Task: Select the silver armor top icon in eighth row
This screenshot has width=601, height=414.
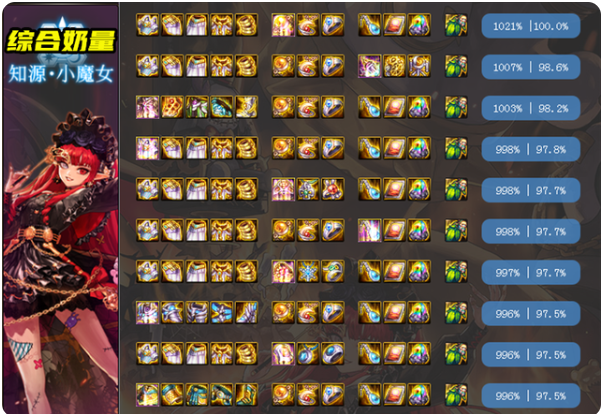Action: (x=148, y=312)
